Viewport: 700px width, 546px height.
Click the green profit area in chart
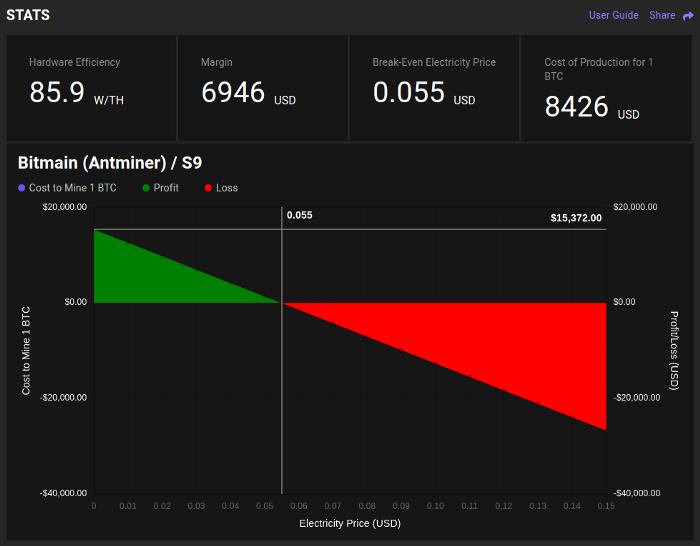152,278
